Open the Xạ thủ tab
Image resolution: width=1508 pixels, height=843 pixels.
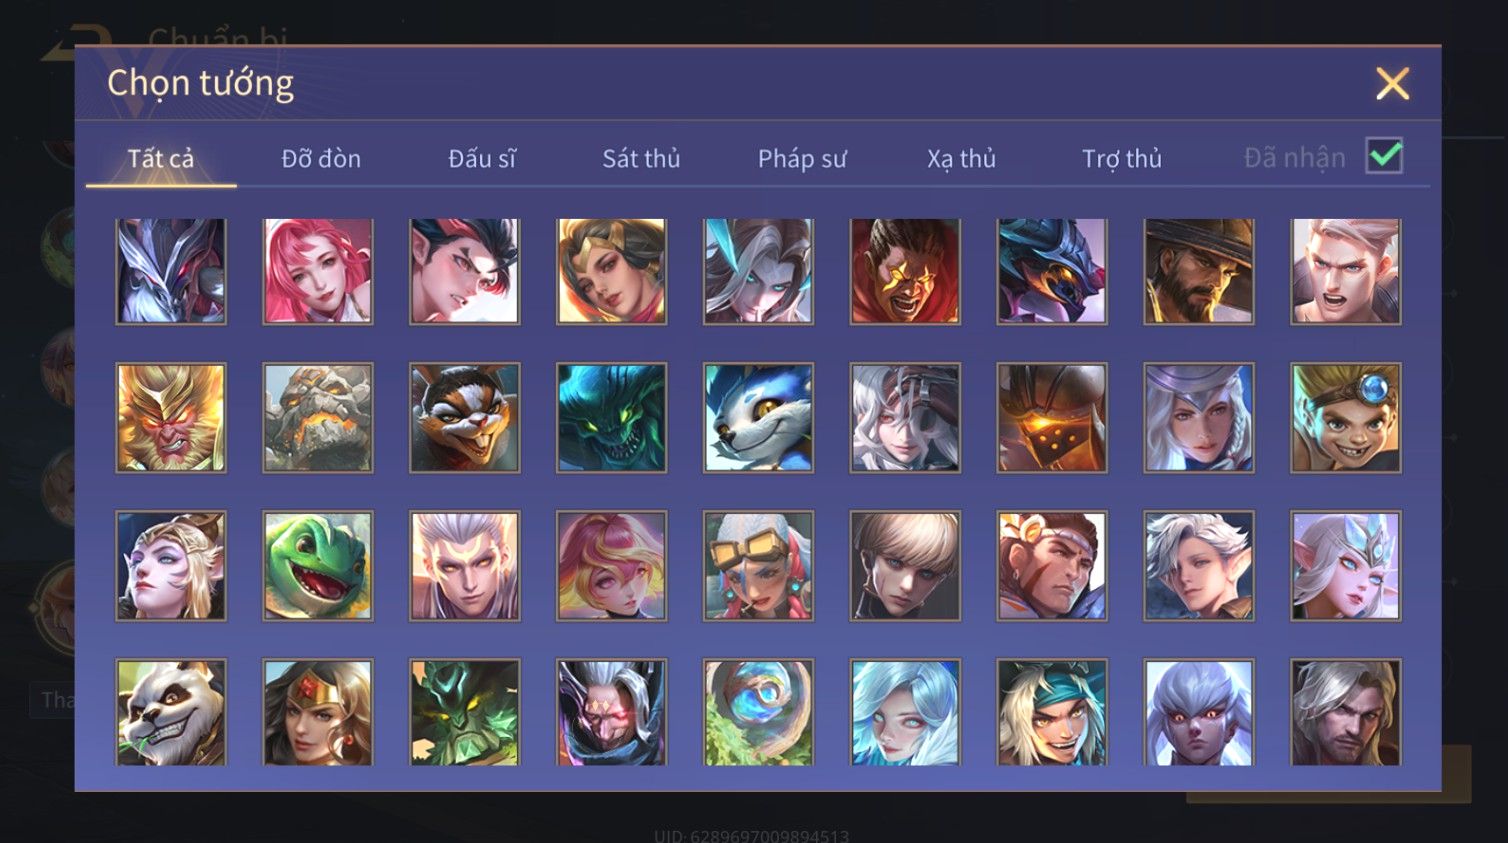961,158
